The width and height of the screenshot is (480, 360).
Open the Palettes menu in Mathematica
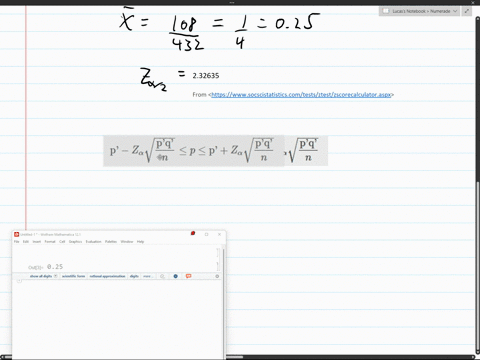tap(111, 242)
